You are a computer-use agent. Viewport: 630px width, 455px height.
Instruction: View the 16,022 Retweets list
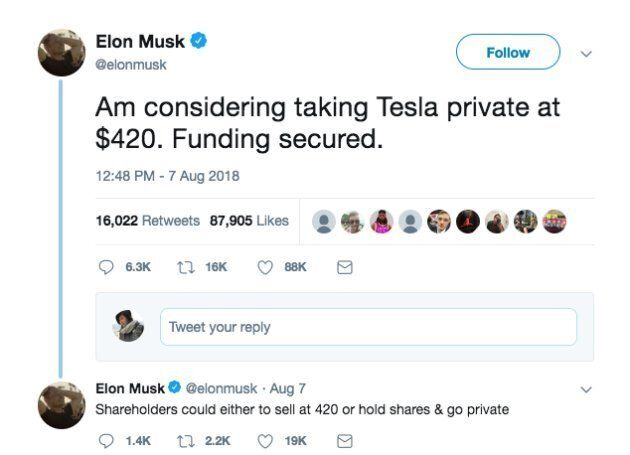tap(147, 221)
